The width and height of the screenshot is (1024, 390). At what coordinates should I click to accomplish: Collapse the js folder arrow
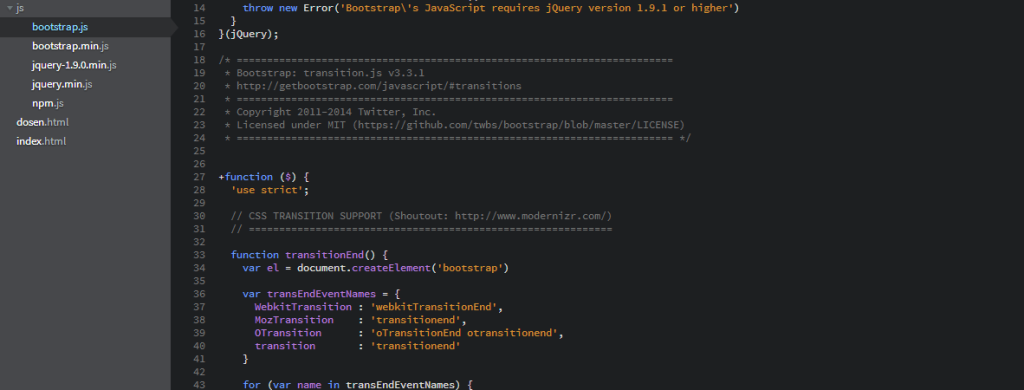coord(10,8)
